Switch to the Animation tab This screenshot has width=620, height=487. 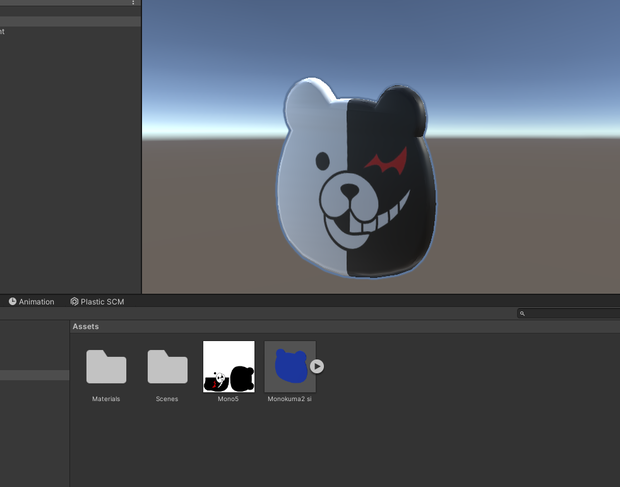point(32,302)
